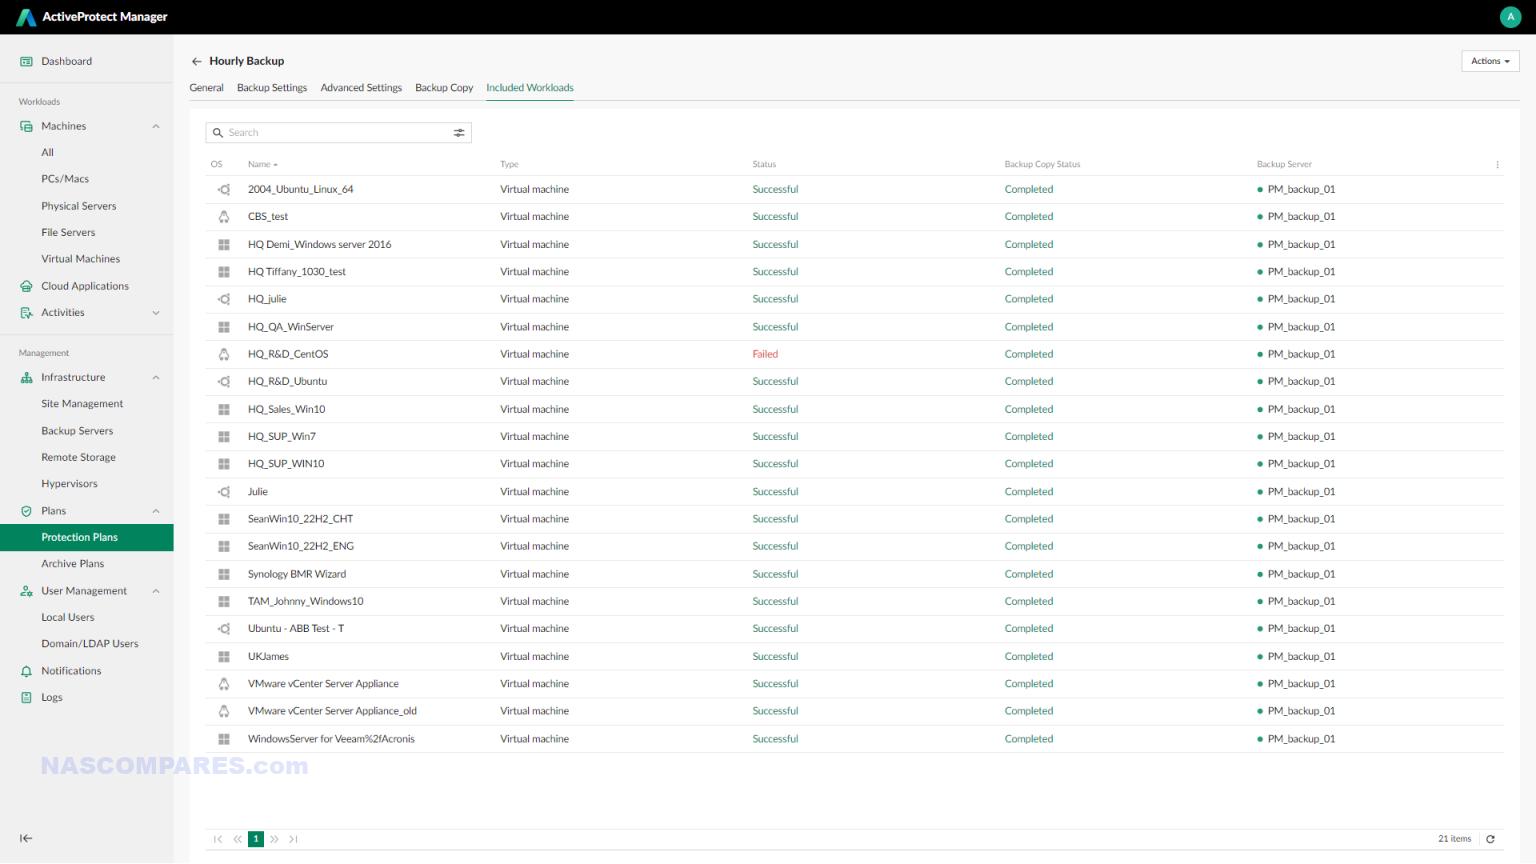
Task: Open Cloud Applications in the sidebar
Action: [84, 286]
